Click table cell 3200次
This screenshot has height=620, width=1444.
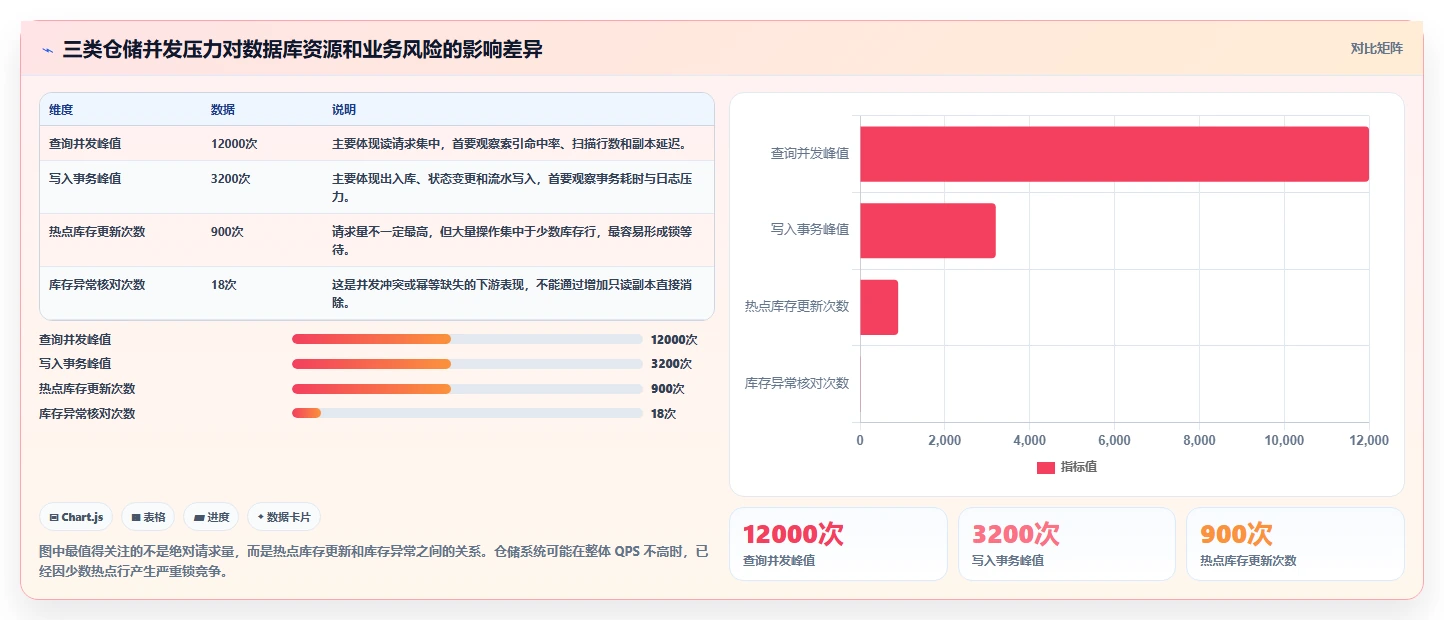tap(231, 179)
